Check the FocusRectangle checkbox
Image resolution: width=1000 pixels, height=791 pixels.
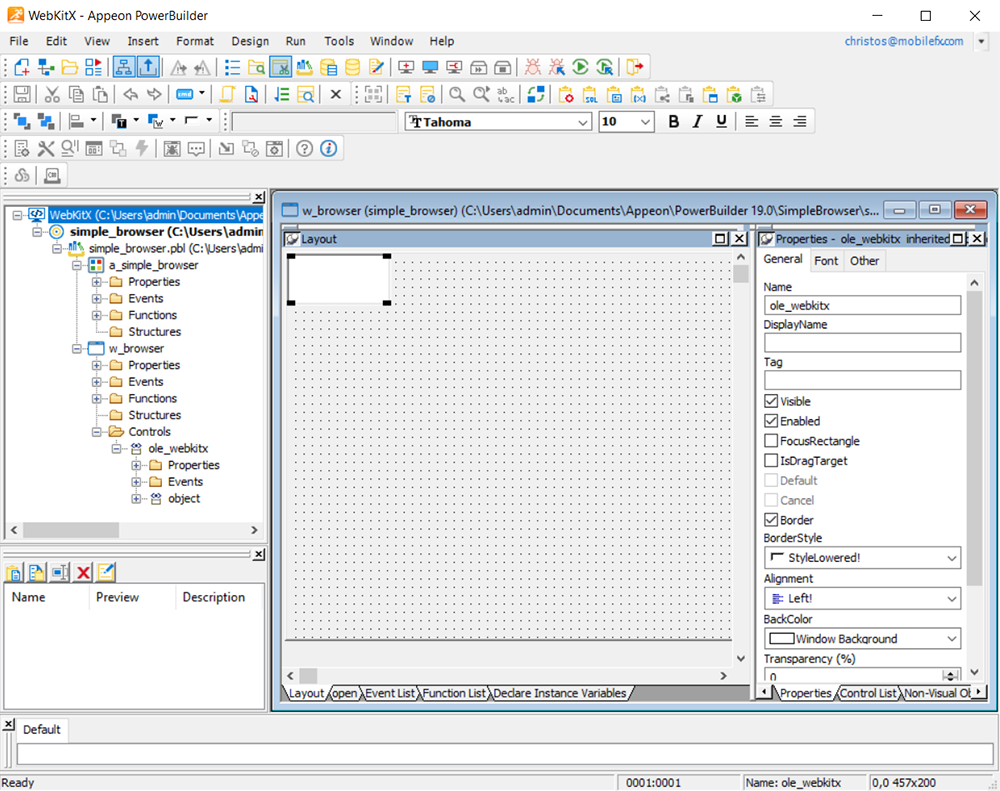(x=771, y=441)
